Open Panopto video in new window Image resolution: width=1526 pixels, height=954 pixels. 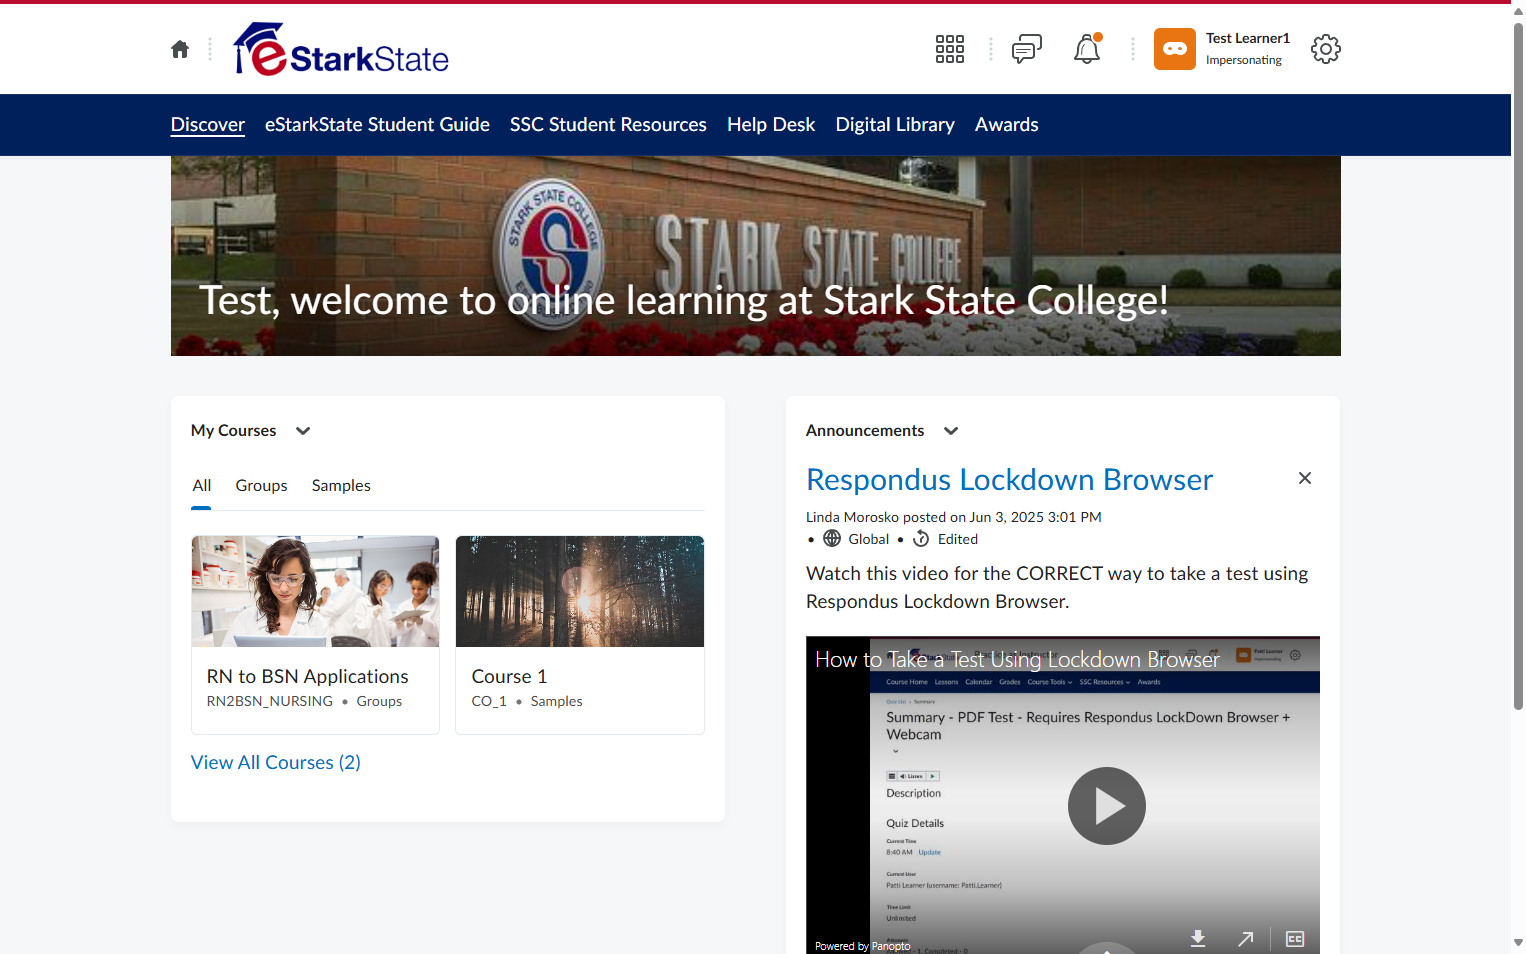coord(1245,938)
